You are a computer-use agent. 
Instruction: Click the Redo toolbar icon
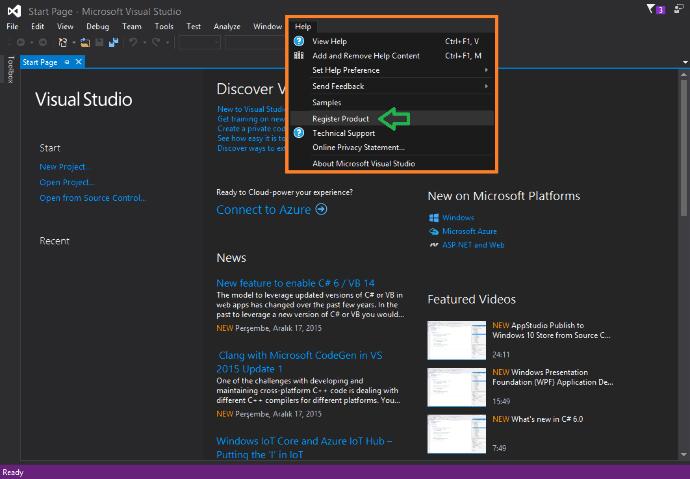click(156, 42)
